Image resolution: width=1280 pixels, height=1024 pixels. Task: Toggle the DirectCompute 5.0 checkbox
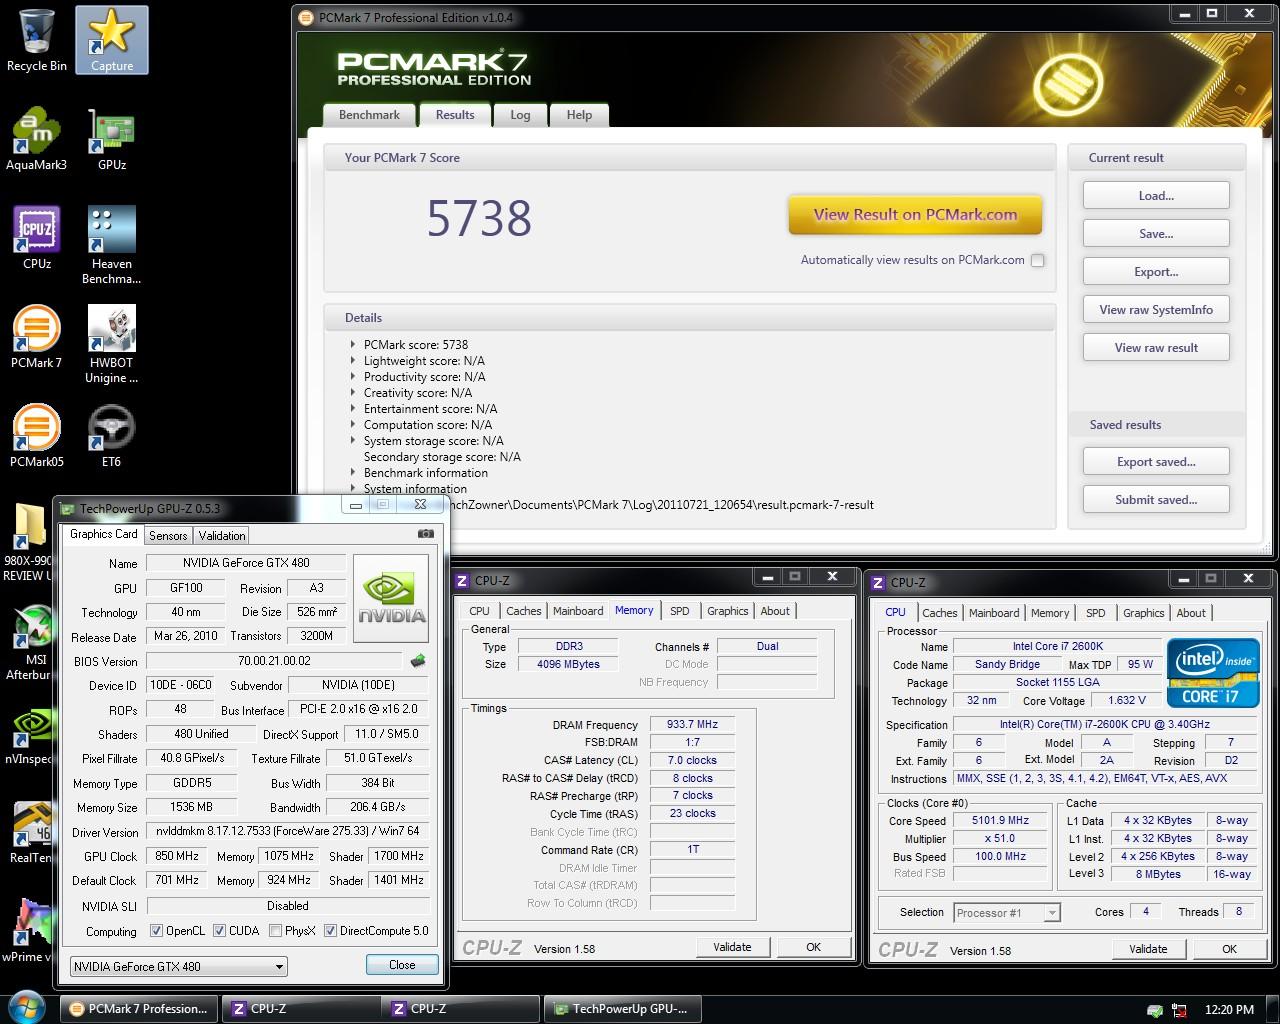[330, 931]
